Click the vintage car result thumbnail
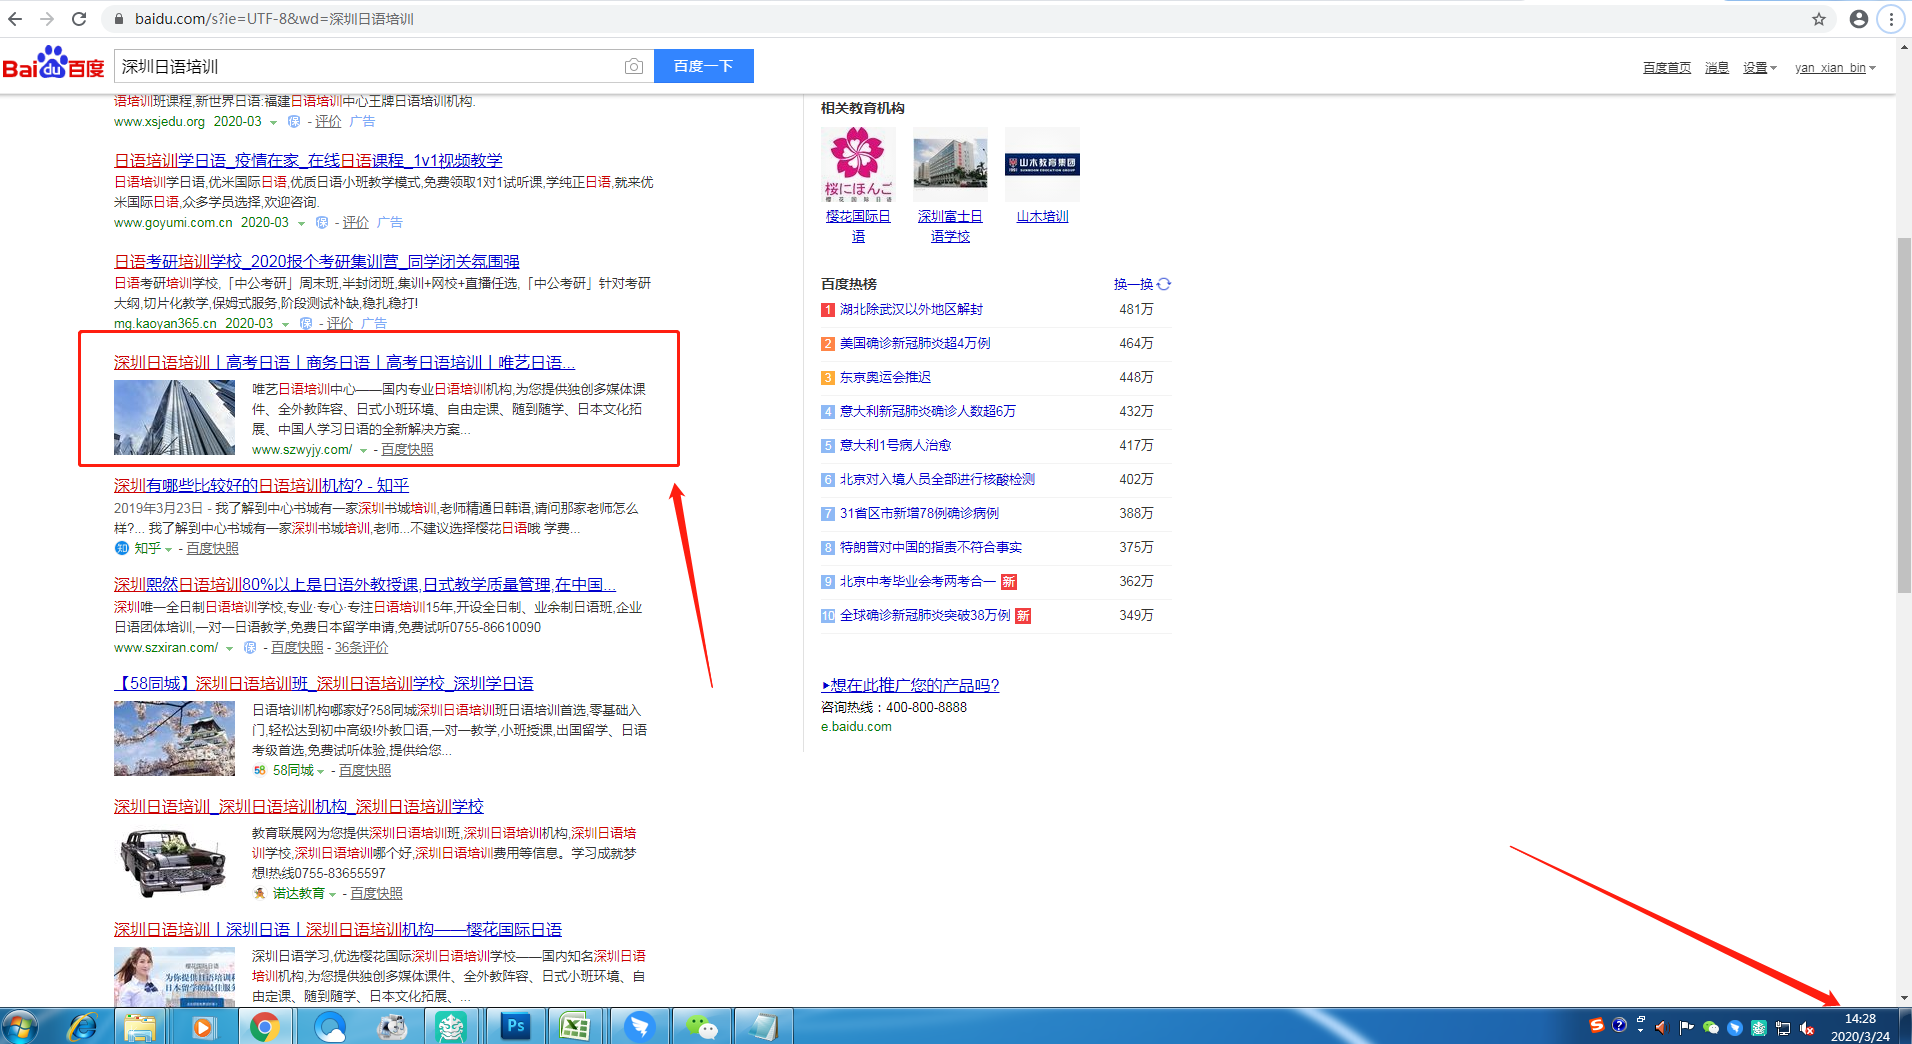Image resolution: width=1912 pixels, height=1044 pixels. (x=174, y=862)
